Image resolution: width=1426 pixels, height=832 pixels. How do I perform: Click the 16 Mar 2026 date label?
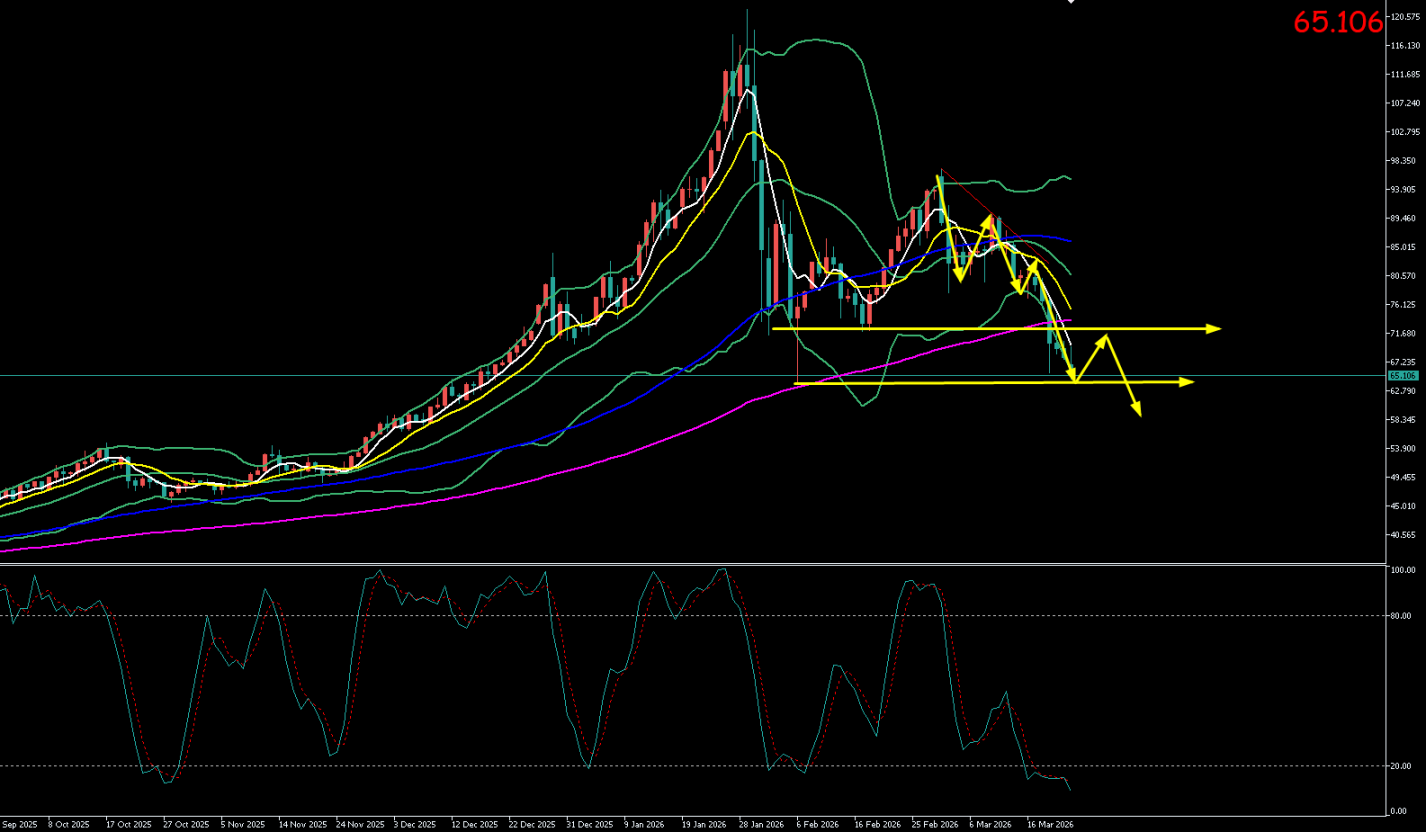click(1053, 825)
